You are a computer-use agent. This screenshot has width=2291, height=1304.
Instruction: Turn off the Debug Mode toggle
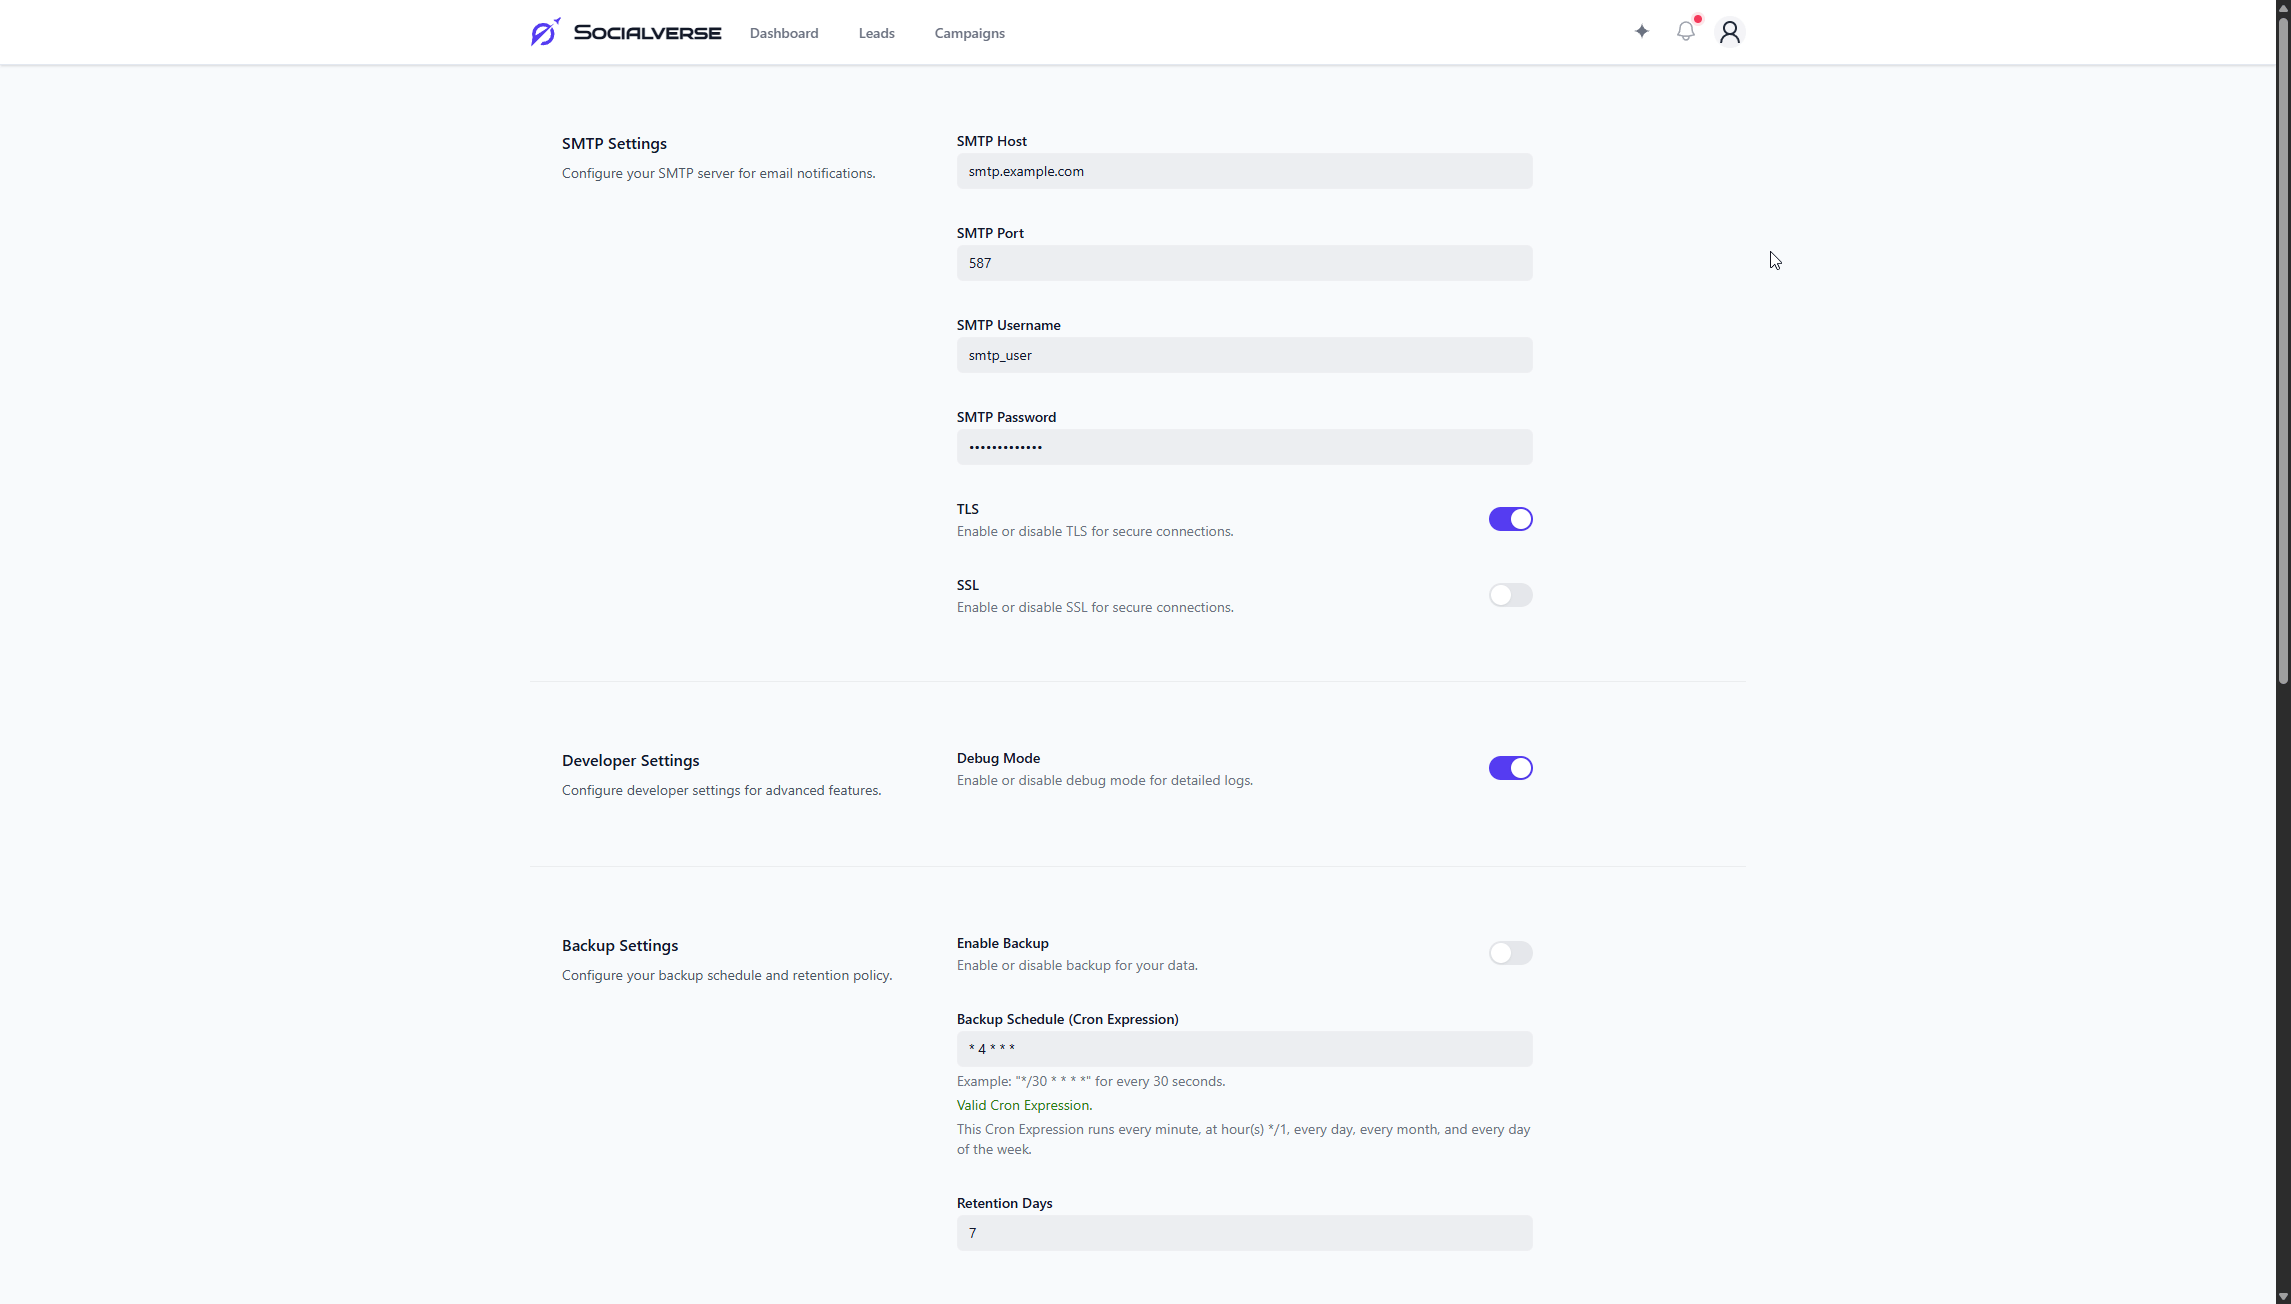point(1509,768)
